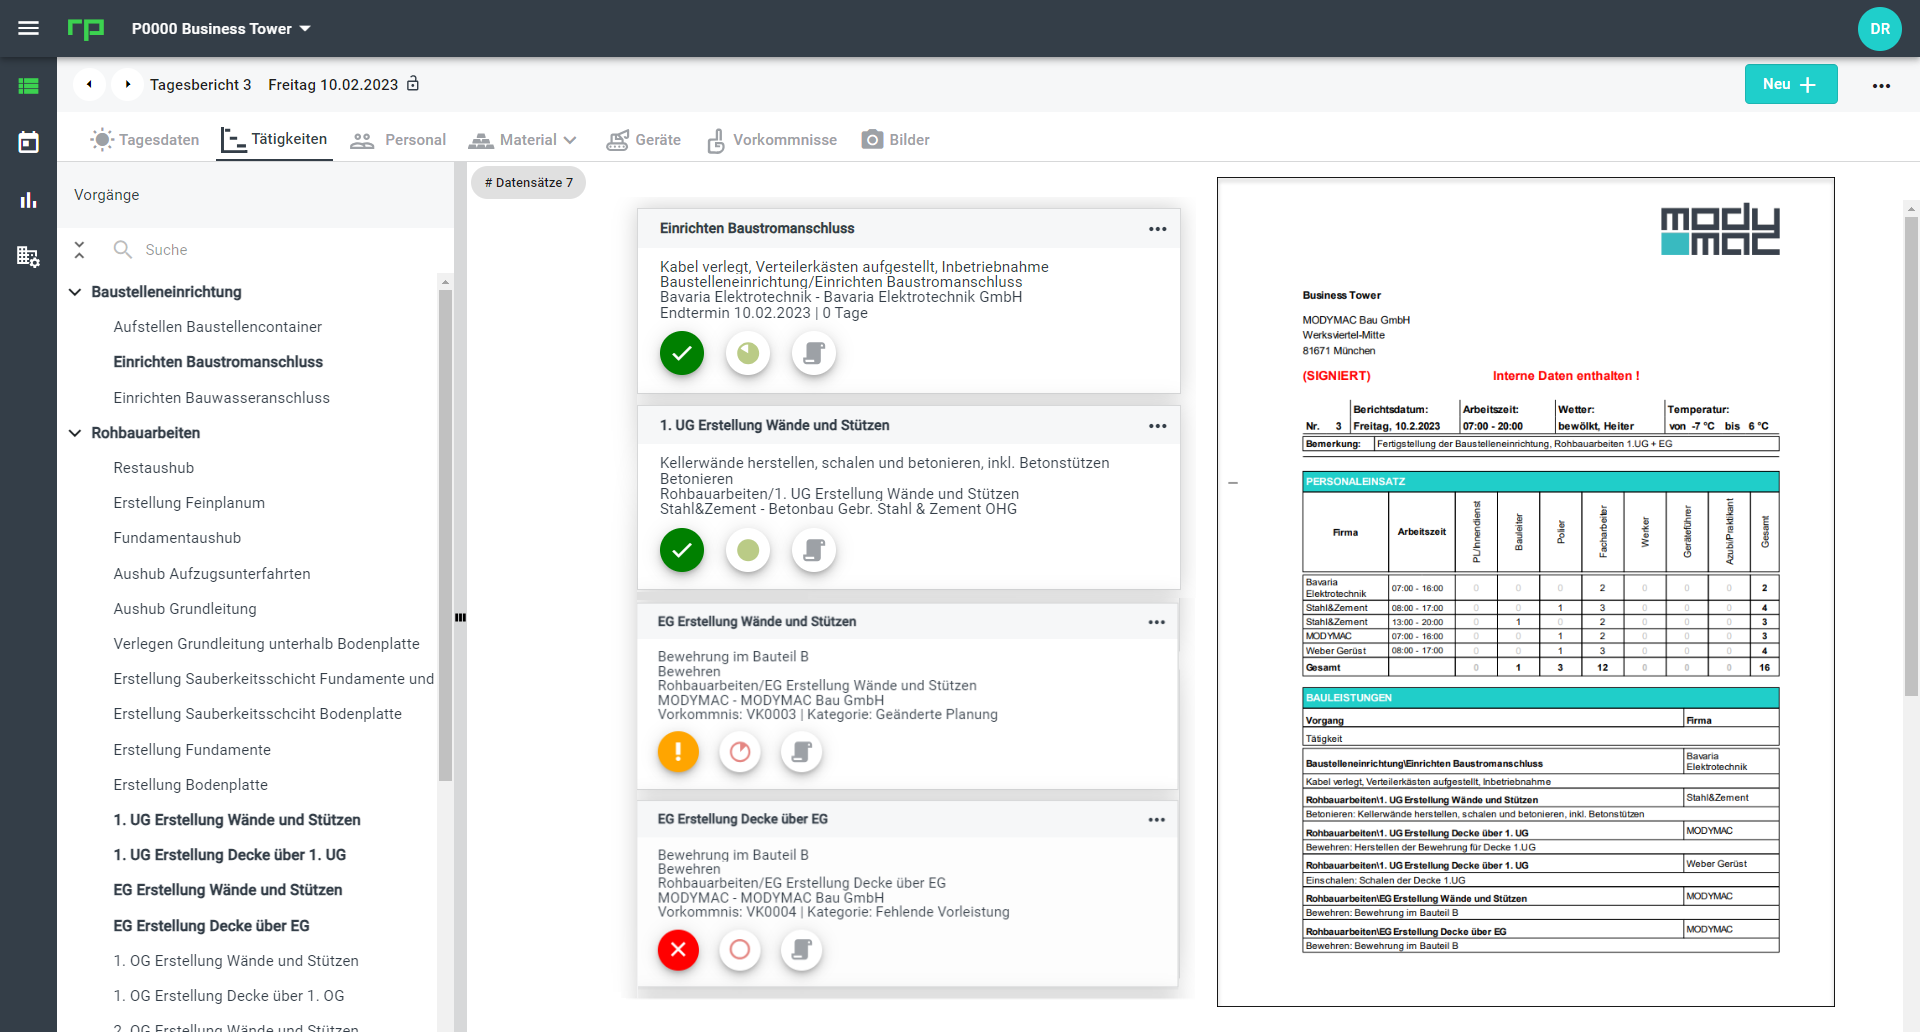1920x1032 pixels.
Task: Open the building settings sidebar icon
Action: (x=28, y=256)
